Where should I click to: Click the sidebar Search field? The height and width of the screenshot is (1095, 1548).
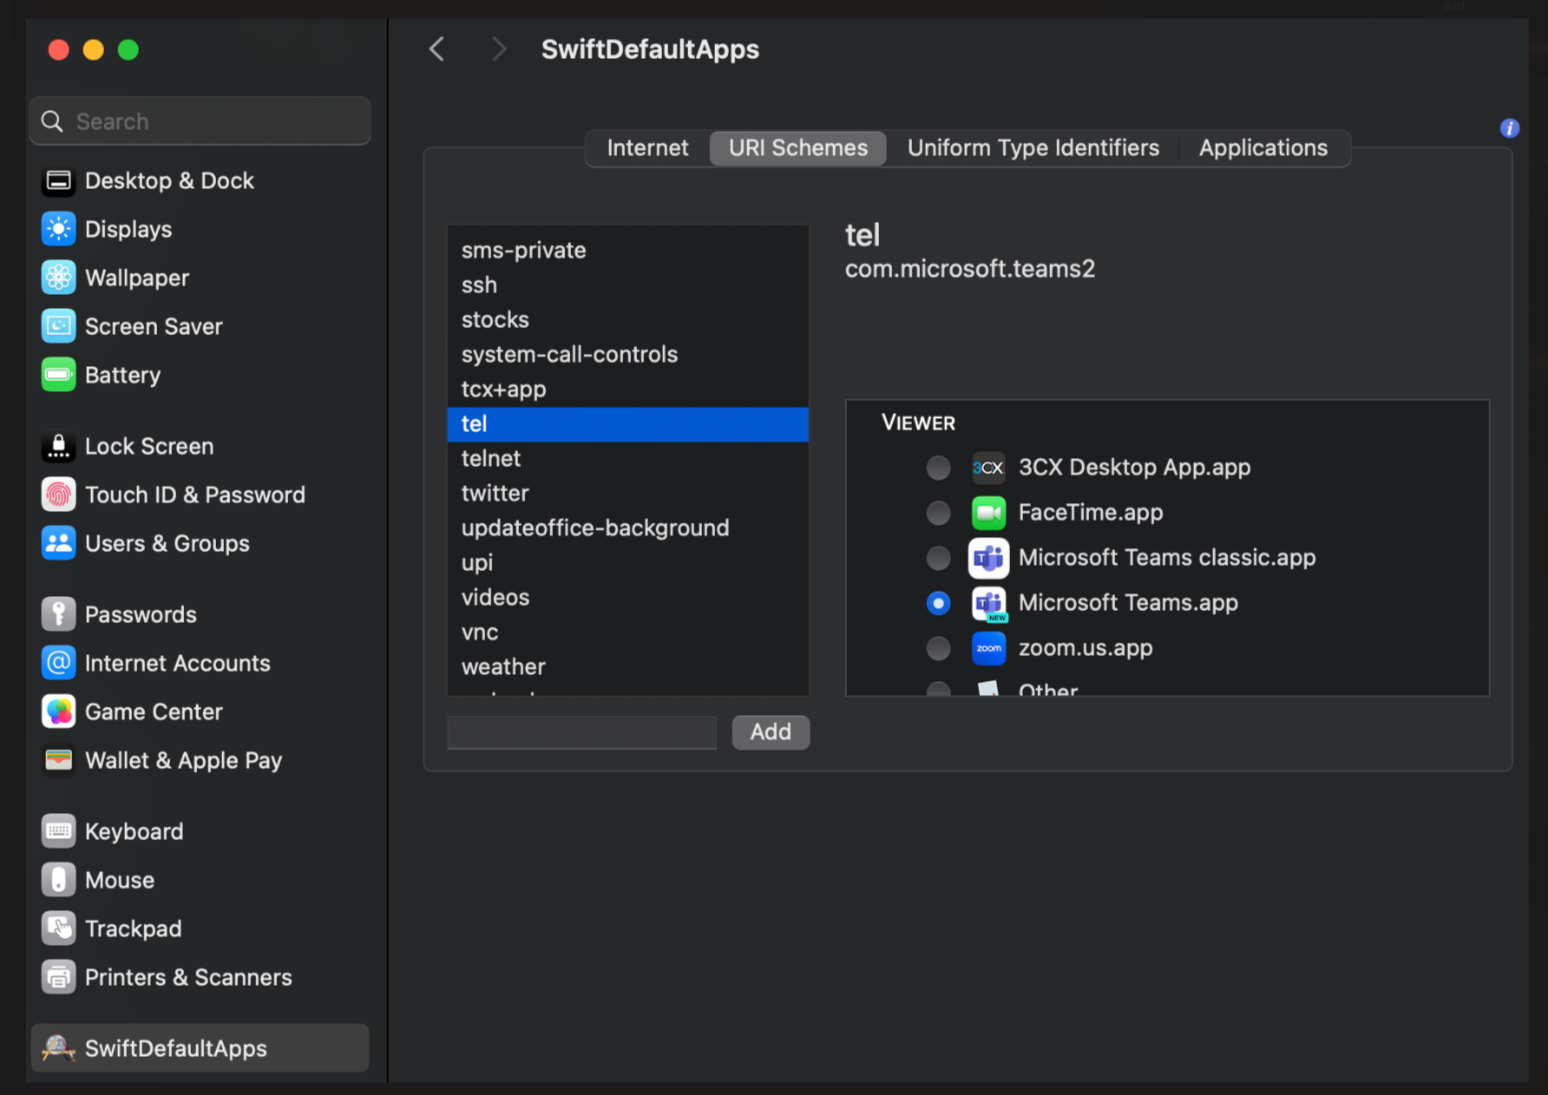click(x=201, y=121)
